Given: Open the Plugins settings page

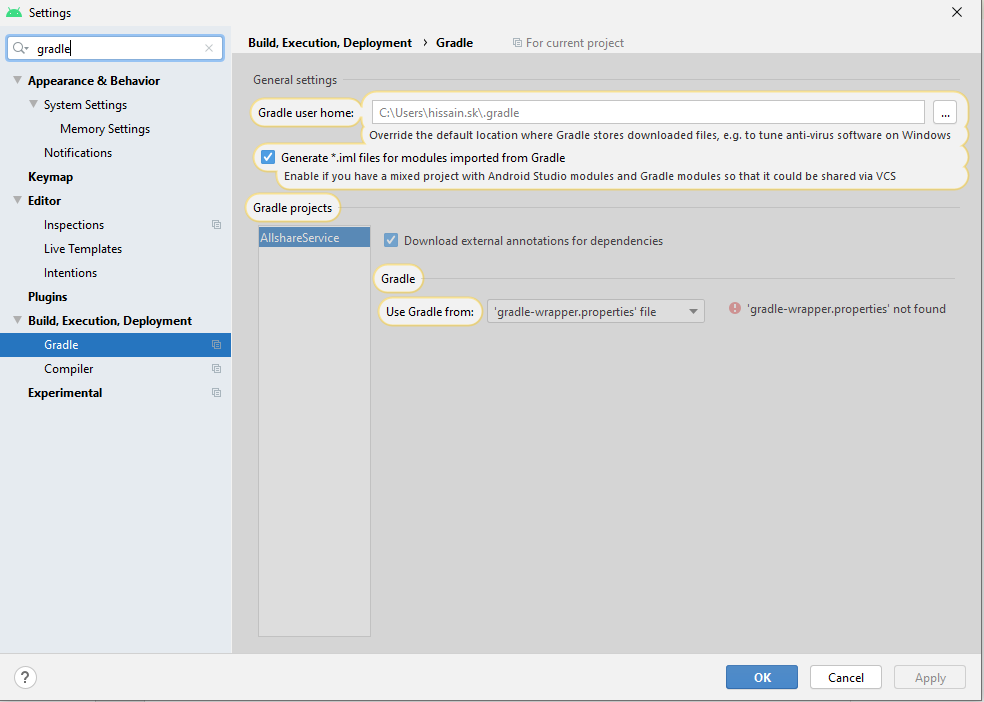Looking at the screenshot, I should [48, 297].
